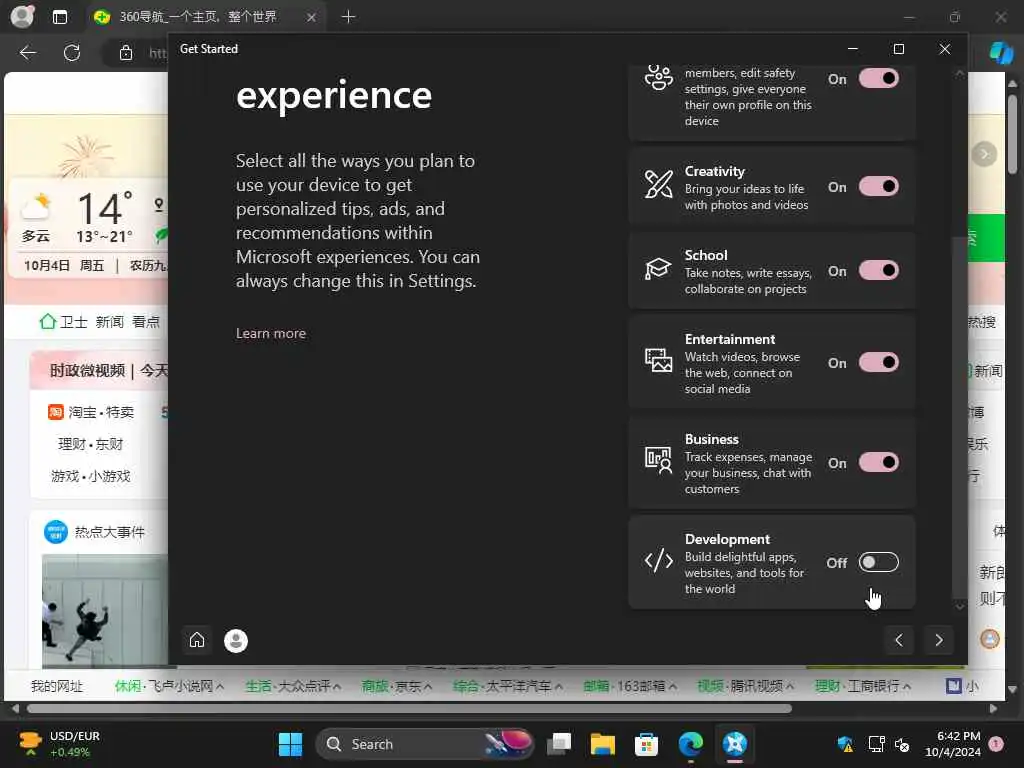The width and height of the screenshot is (1024, 768).
Task: Click the browser site lock icon
Action: [126, 53]
